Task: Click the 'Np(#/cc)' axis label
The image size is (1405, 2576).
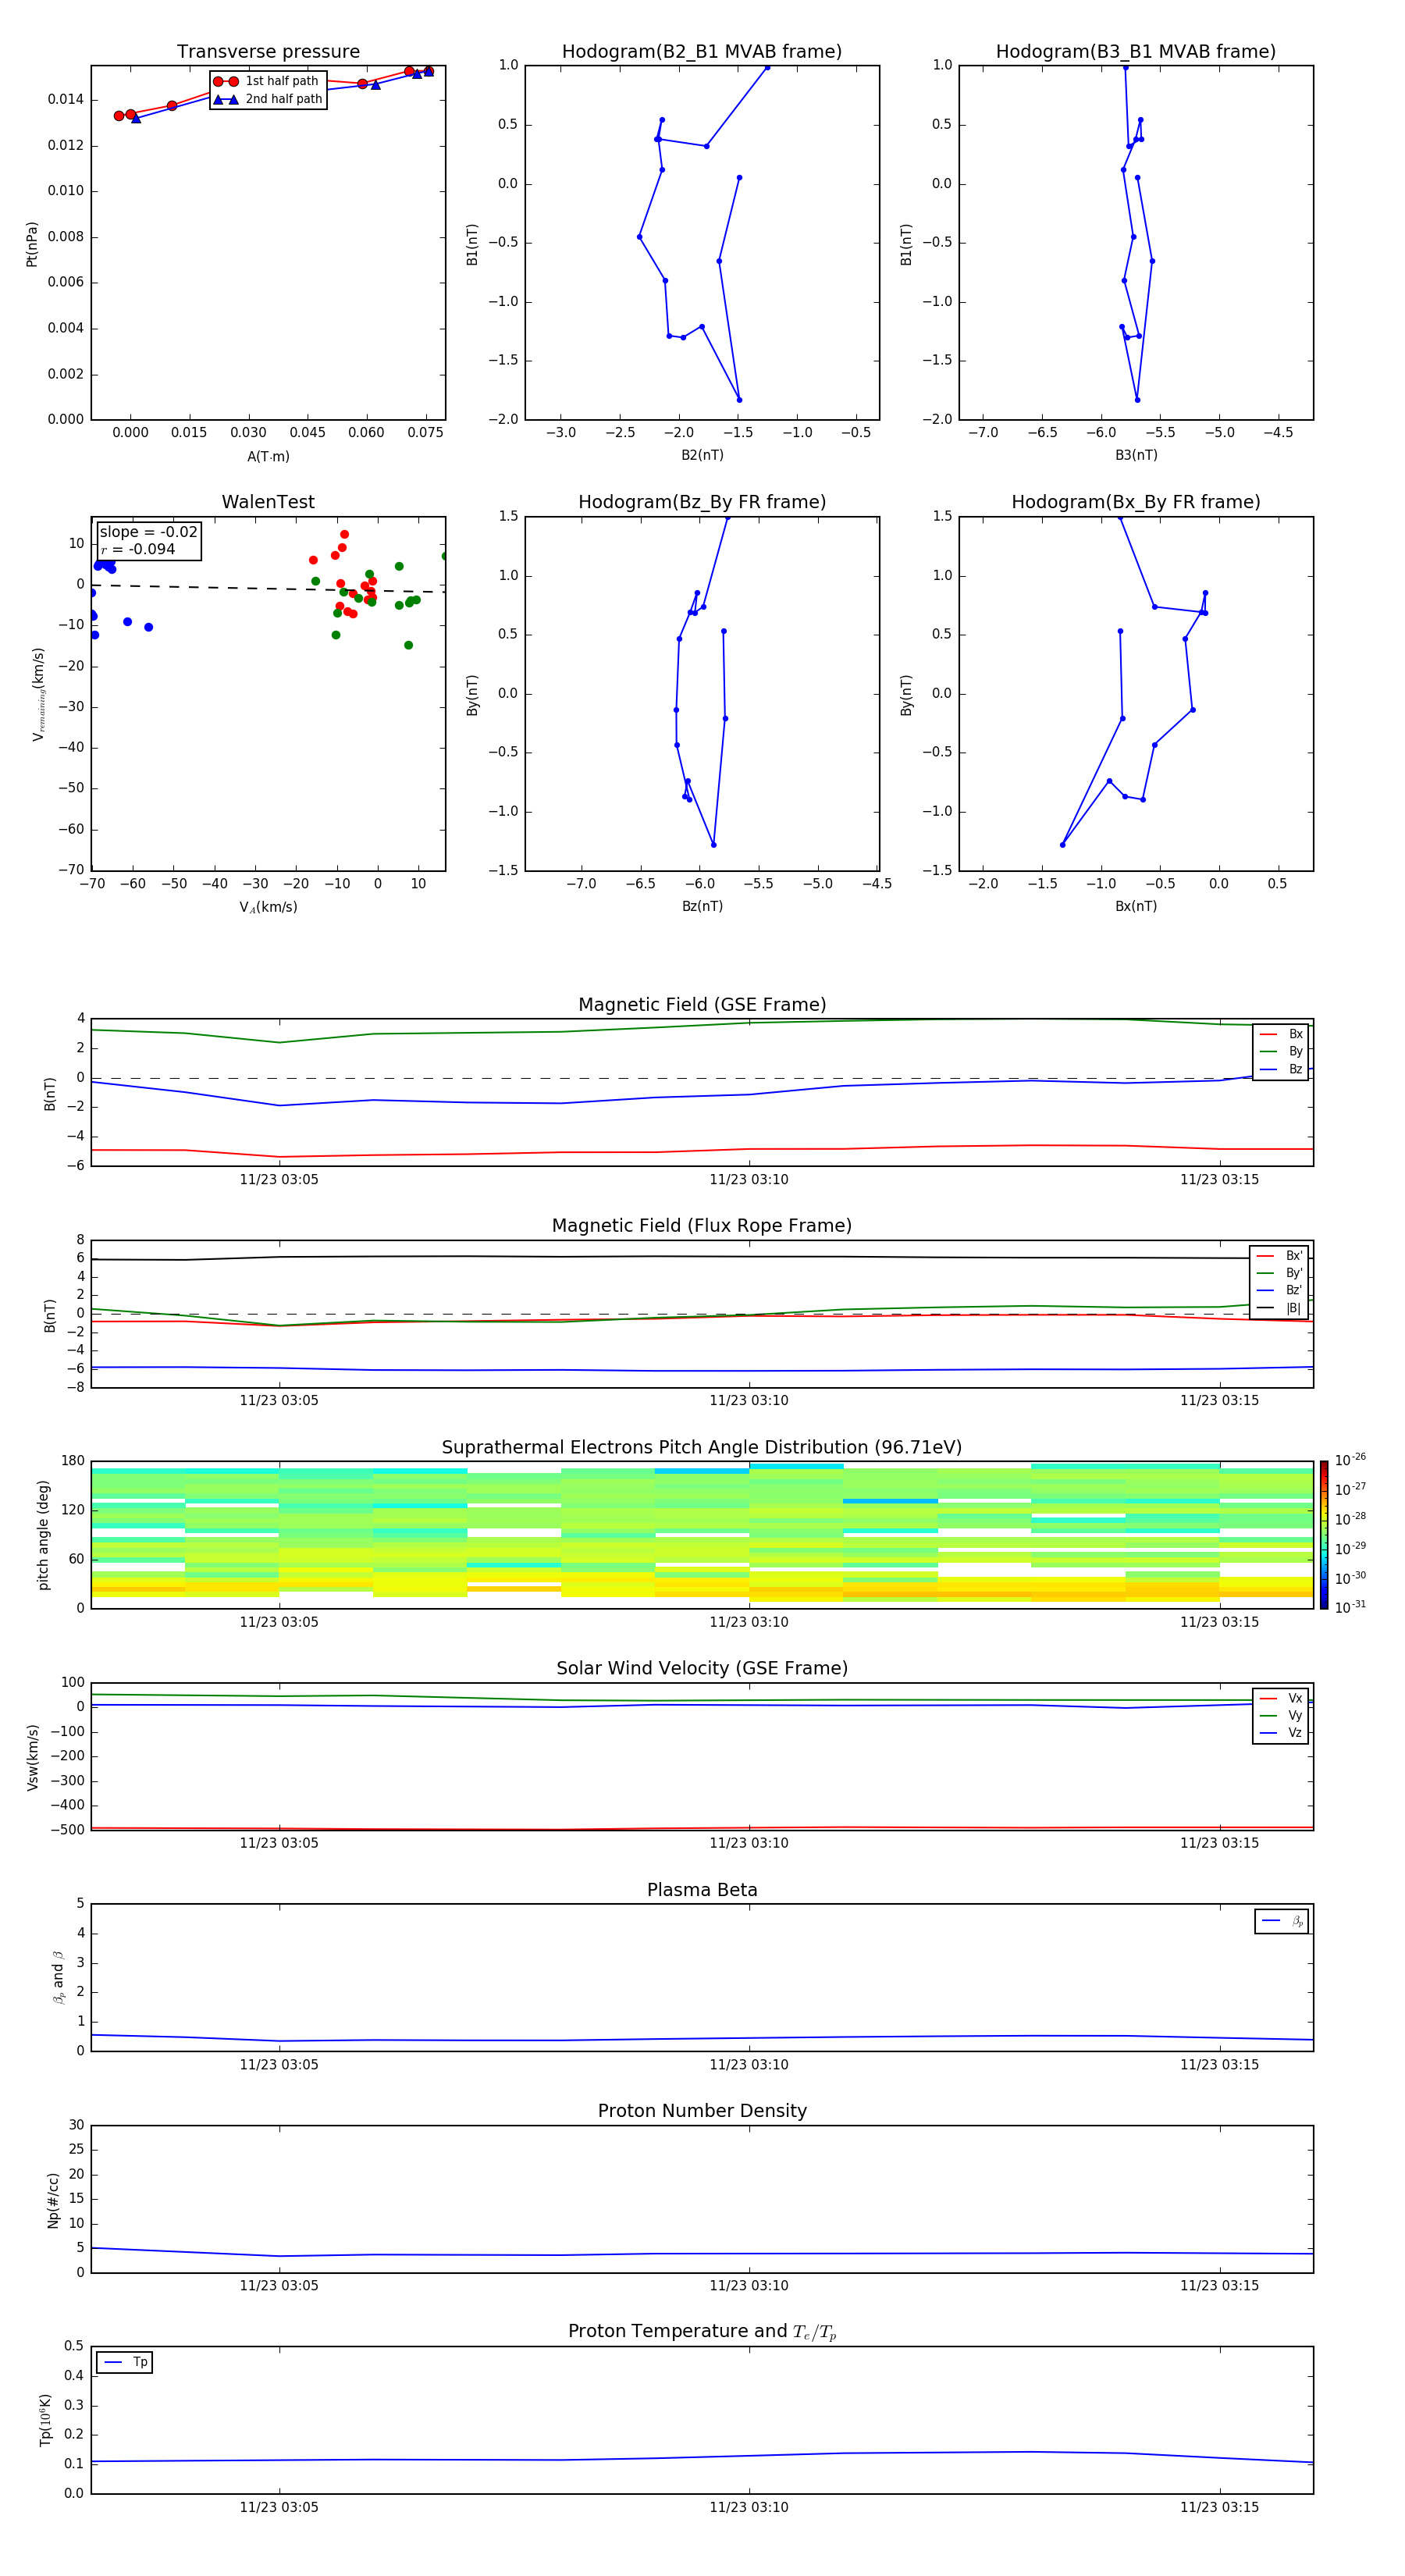Action: tap(53, 2200)
